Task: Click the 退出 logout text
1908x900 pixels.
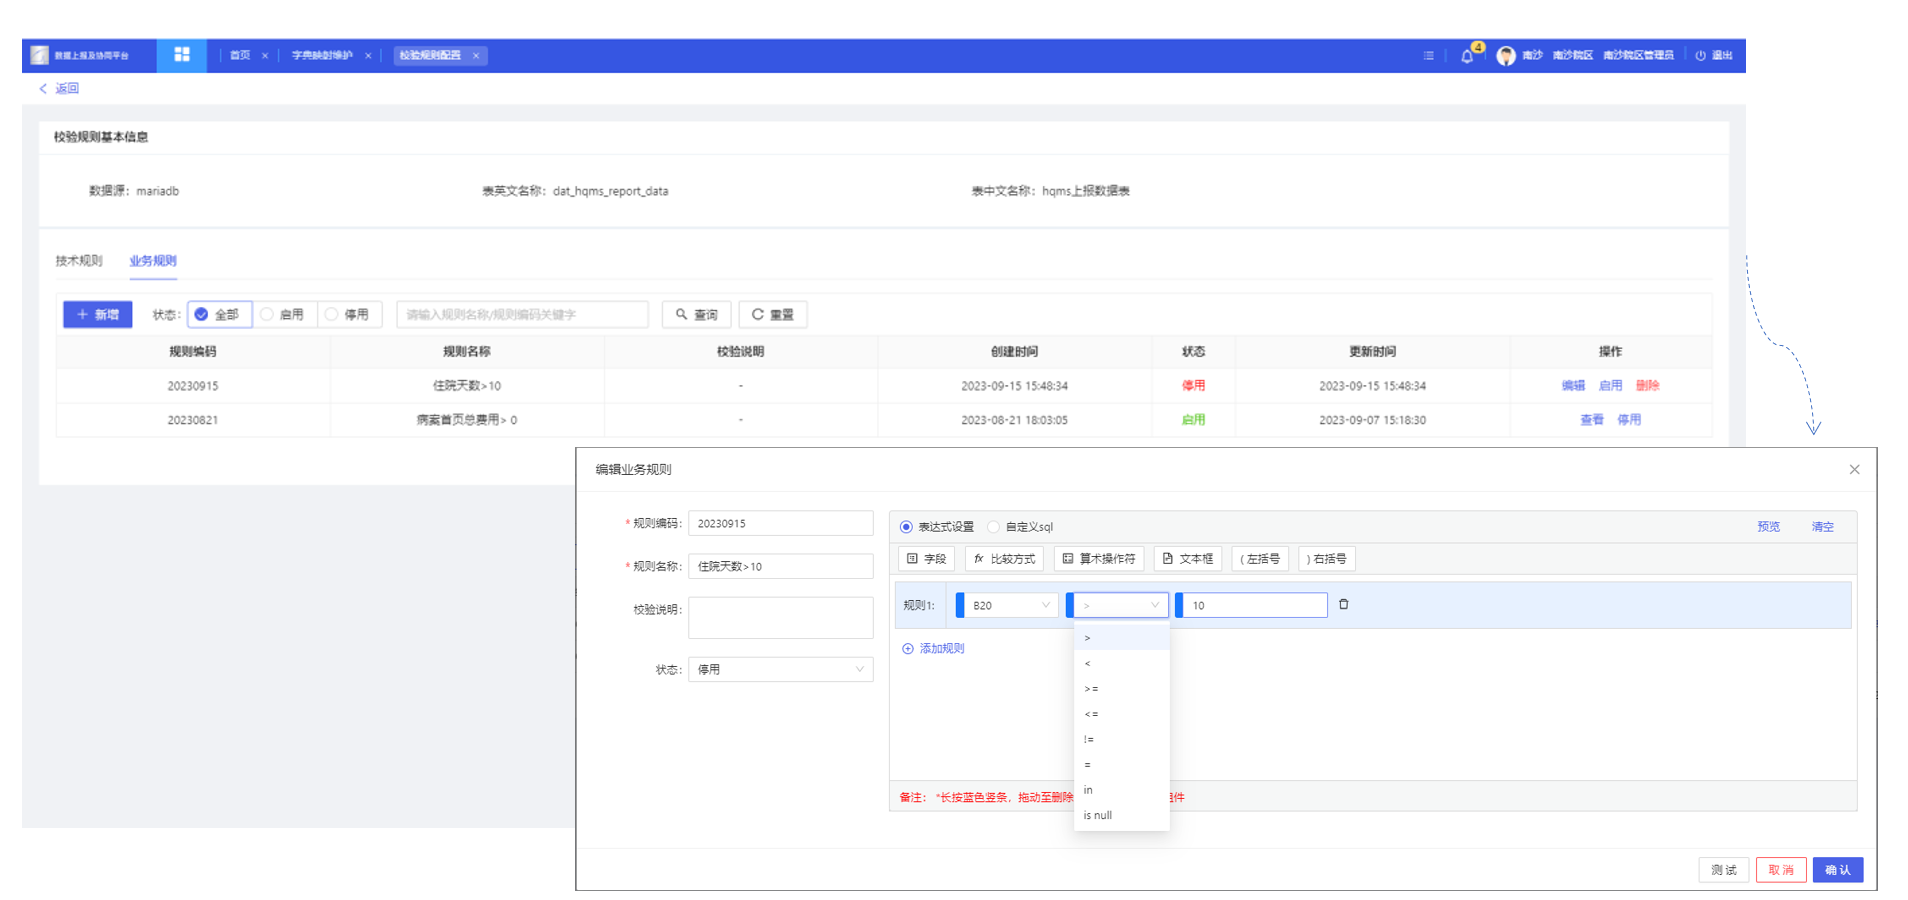Action: click(x=1722, y=56)
